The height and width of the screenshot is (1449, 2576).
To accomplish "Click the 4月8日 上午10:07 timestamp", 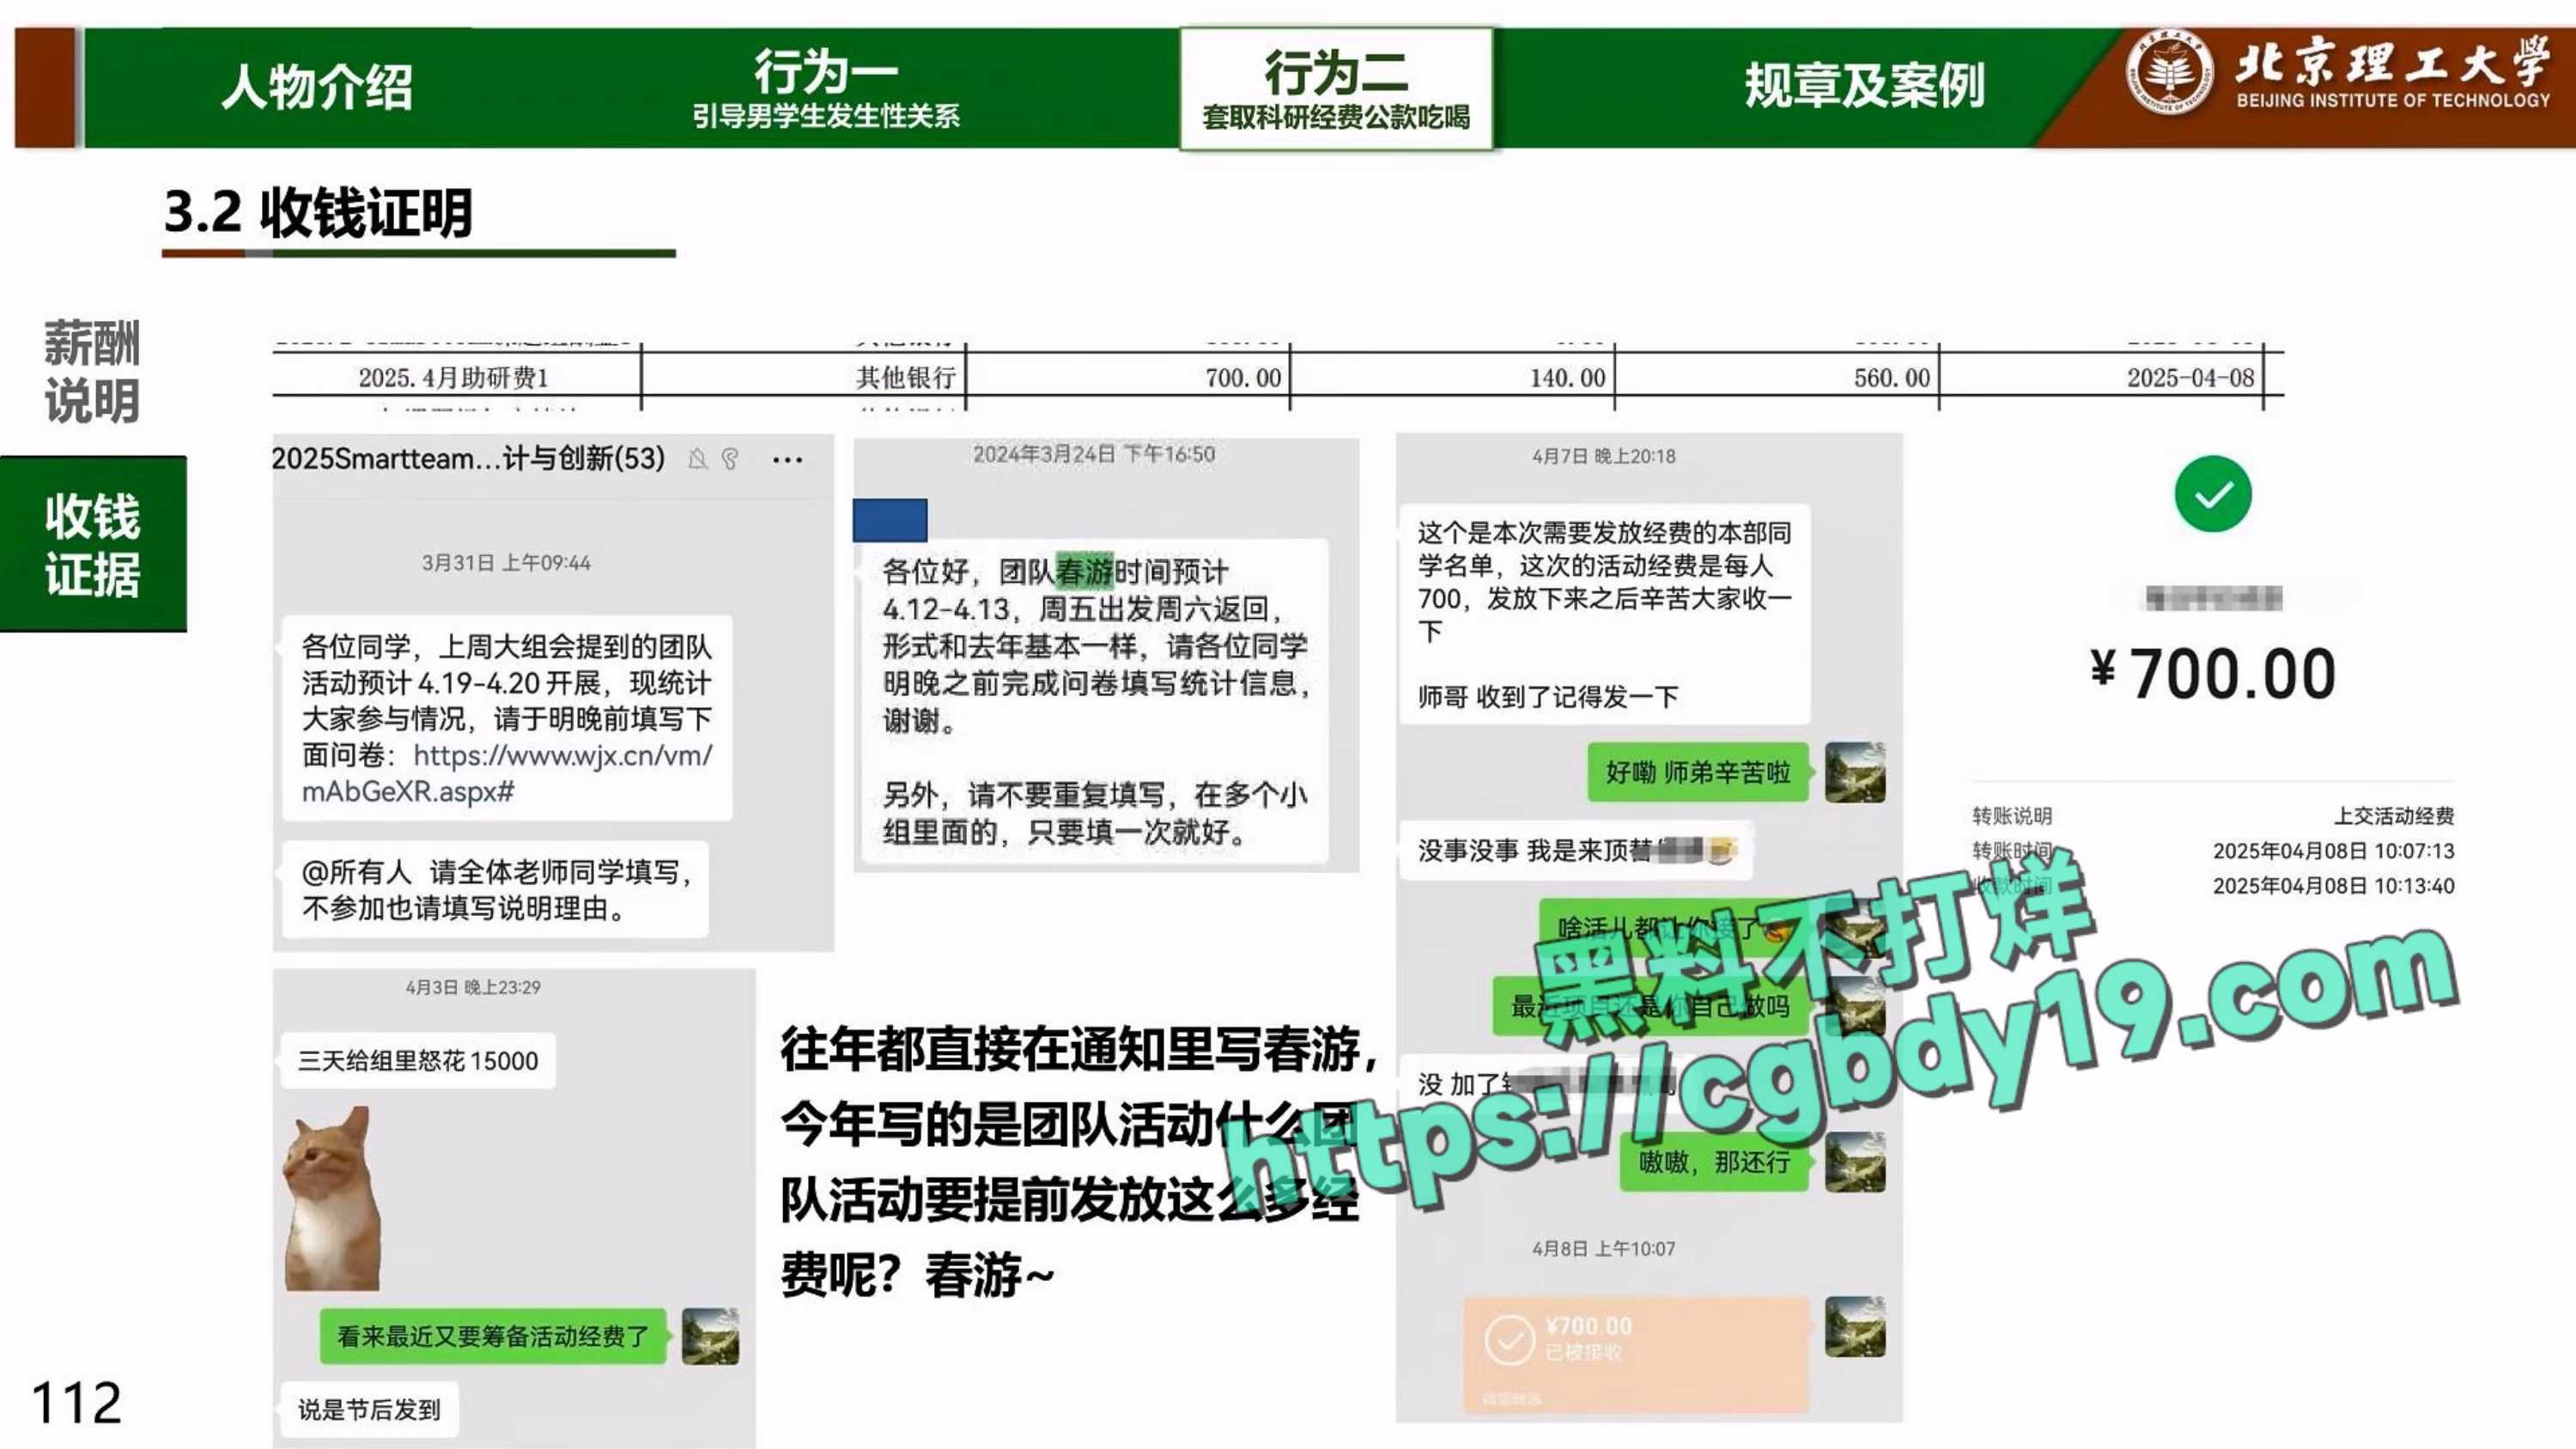I will pyautogui.click(x=1603, y=1248).
